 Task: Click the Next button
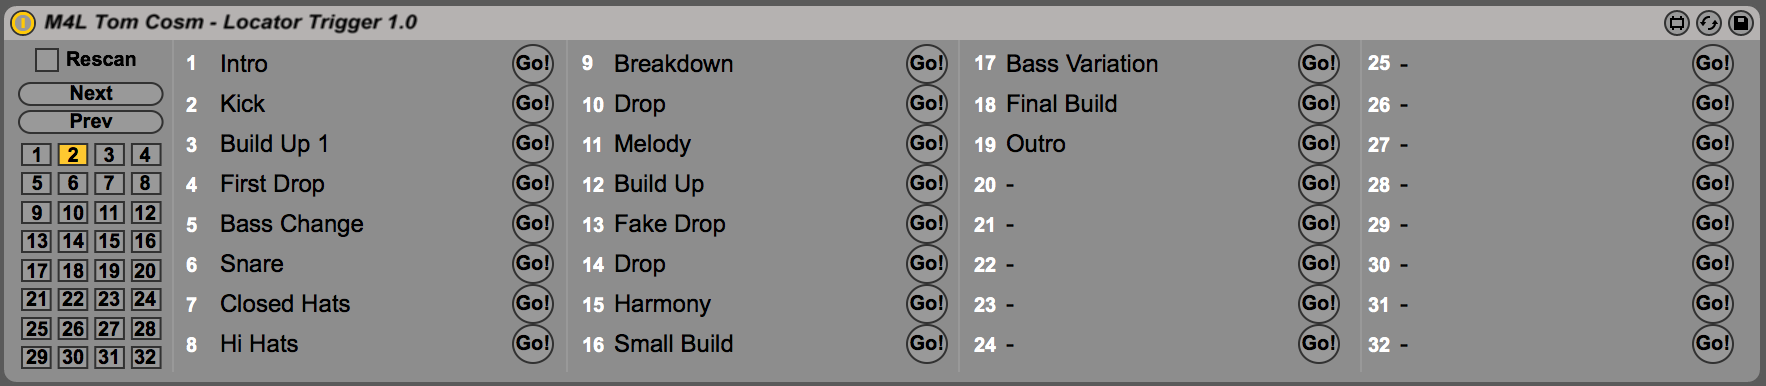(x=91, y=93)
